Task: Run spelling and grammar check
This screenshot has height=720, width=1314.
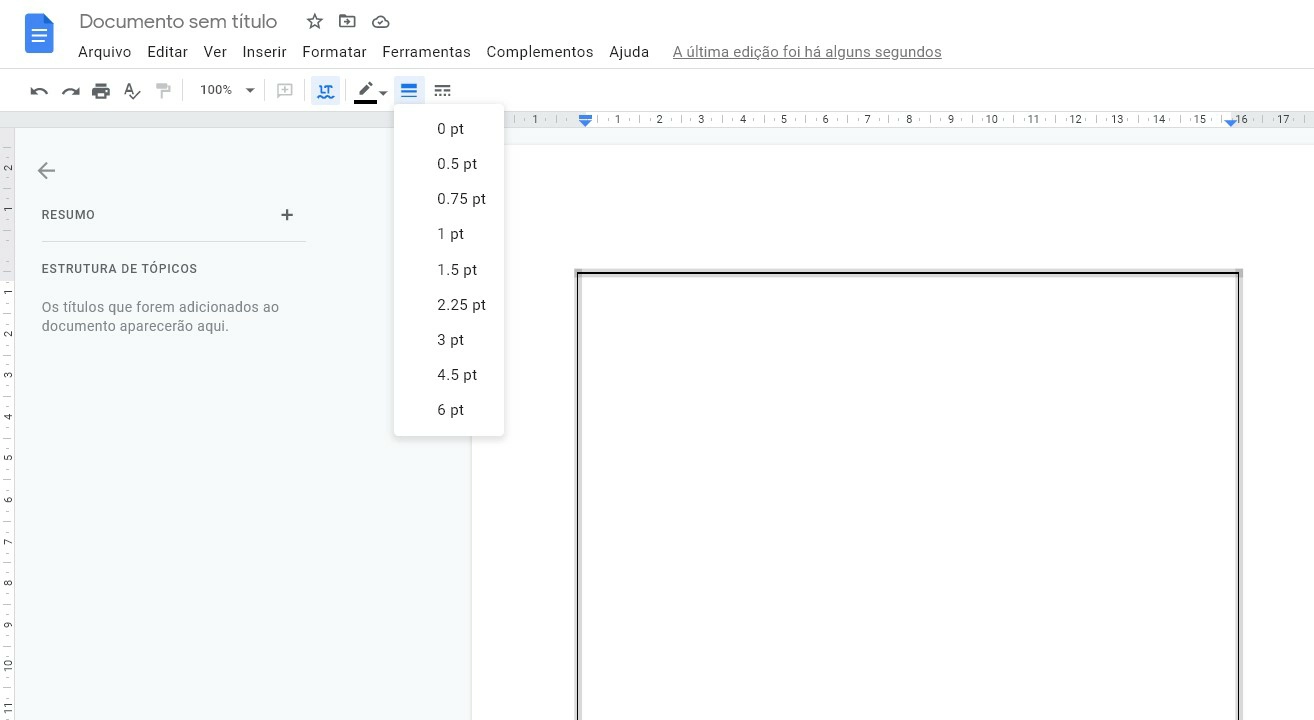Action: point(132,91)
